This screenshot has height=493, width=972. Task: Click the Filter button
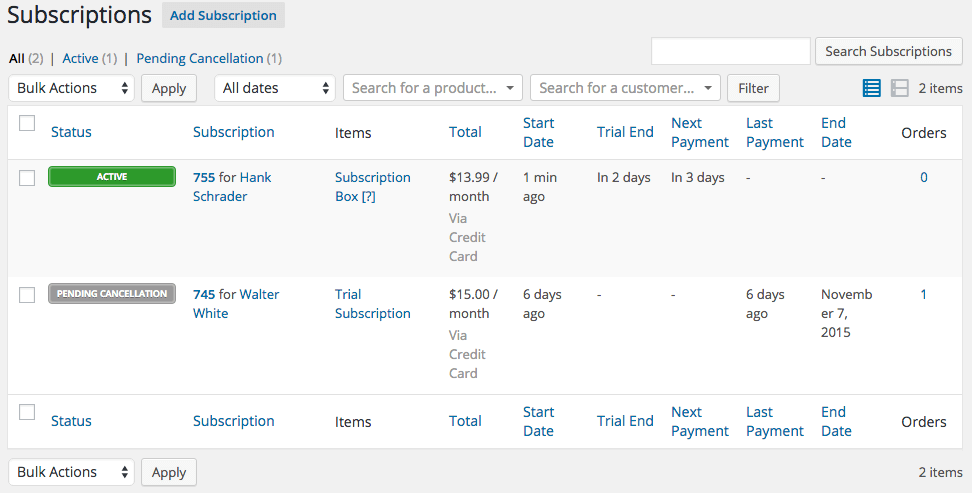[x=753, y=88]
